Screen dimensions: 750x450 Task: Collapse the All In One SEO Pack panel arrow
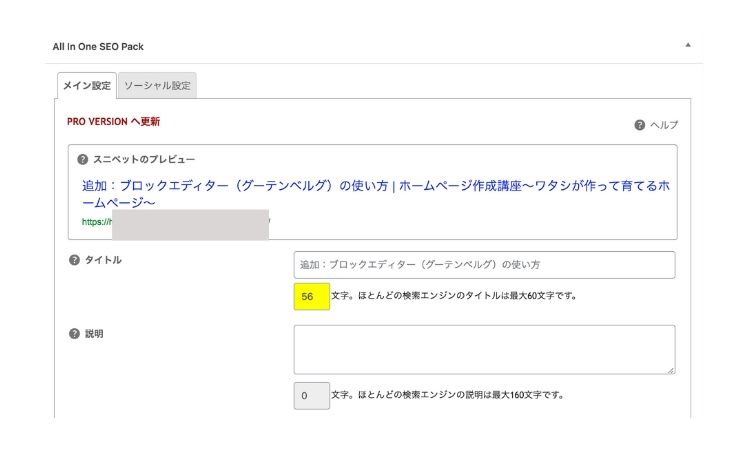[x=688, y=45]
